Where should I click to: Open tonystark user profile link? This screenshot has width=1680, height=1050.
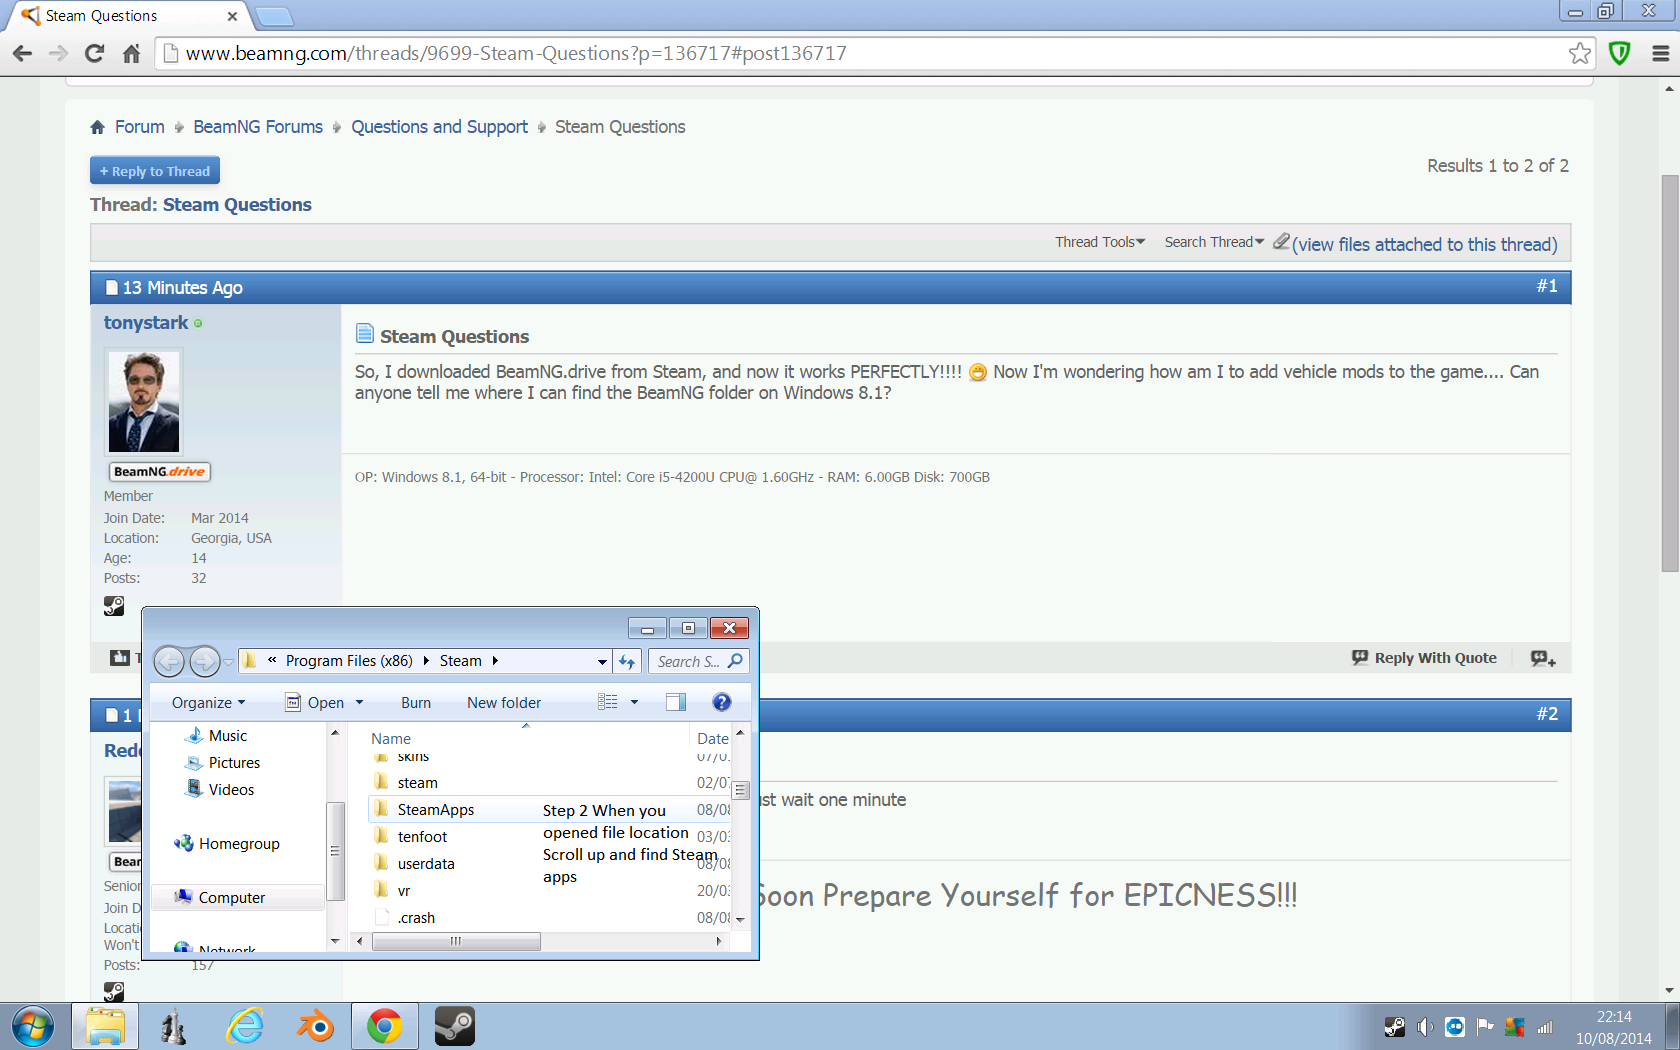(146, 323)
